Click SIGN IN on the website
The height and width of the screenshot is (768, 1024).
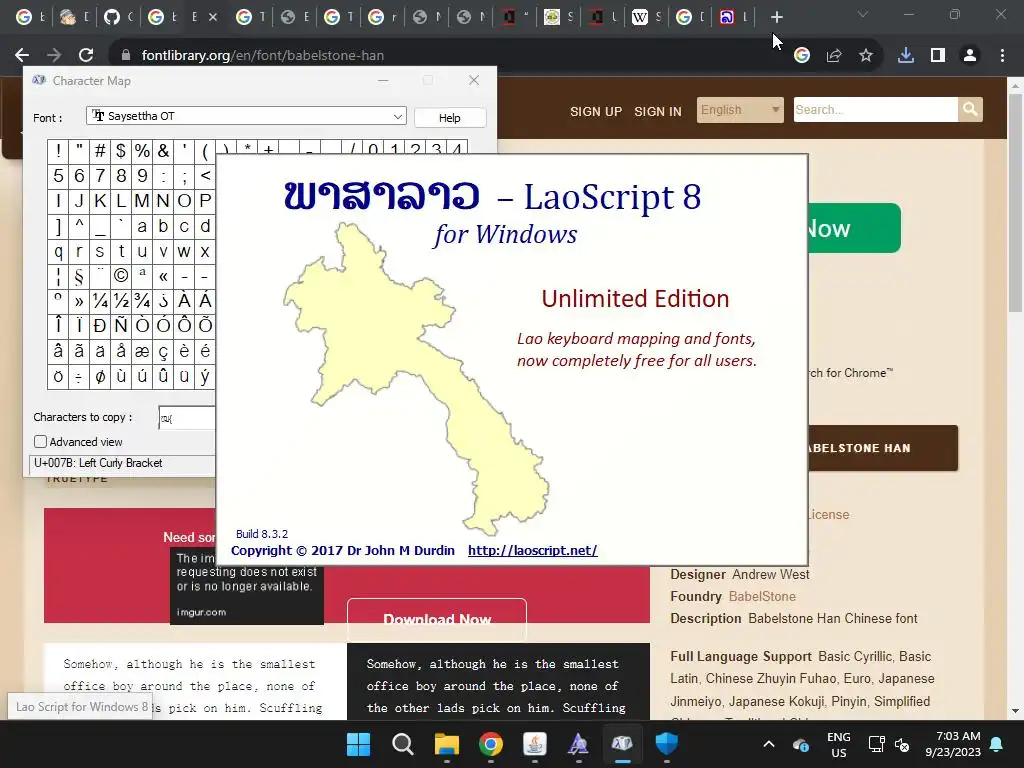(658, 112)
